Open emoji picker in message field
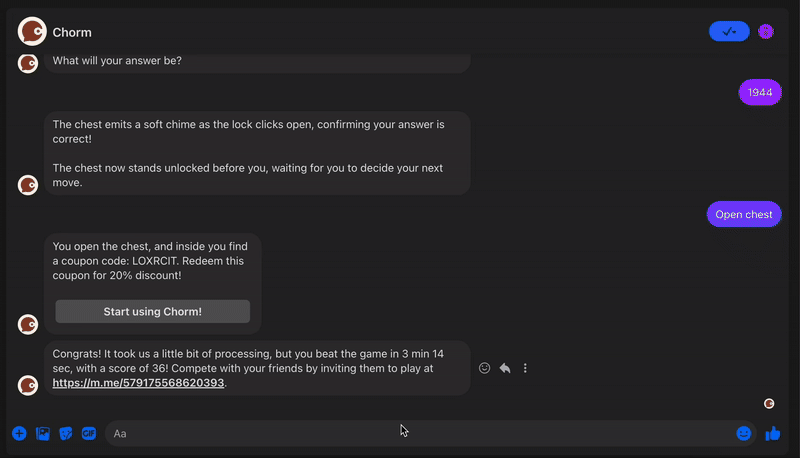 [x=743, y=433]
